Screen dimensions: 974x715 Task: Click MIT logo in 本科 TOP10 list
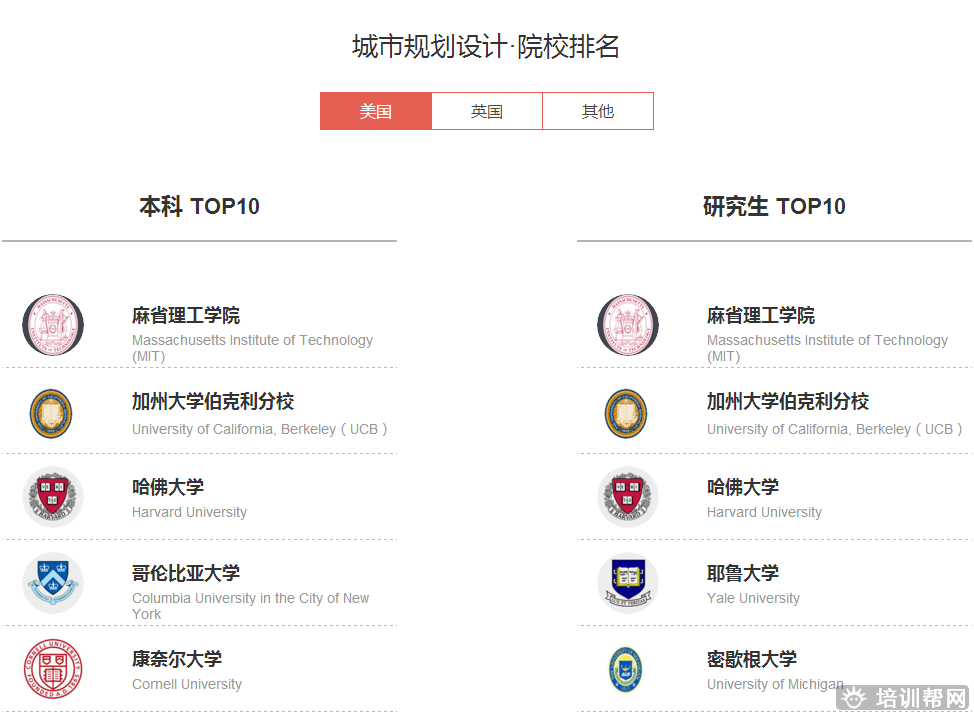coord(53,325)
